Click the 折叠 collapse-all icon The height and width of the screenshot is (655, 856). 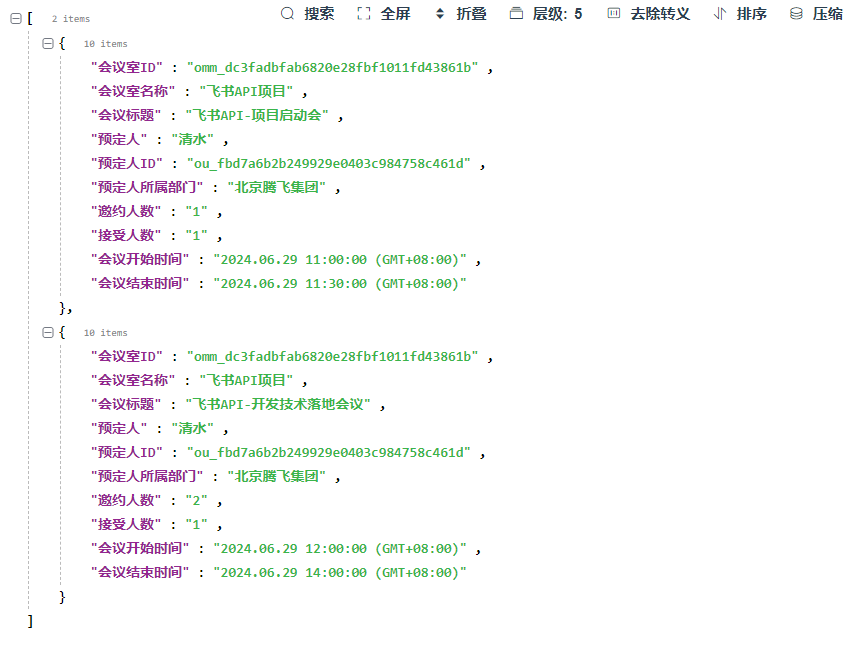click(x=440, y=14)
